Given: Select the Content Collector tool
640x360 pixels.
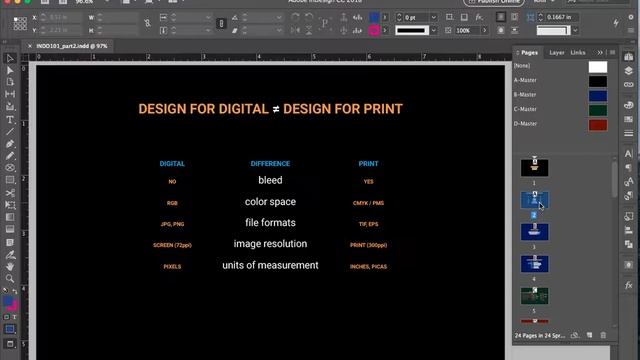Looking at the screenshot, I should pos(10,107).
